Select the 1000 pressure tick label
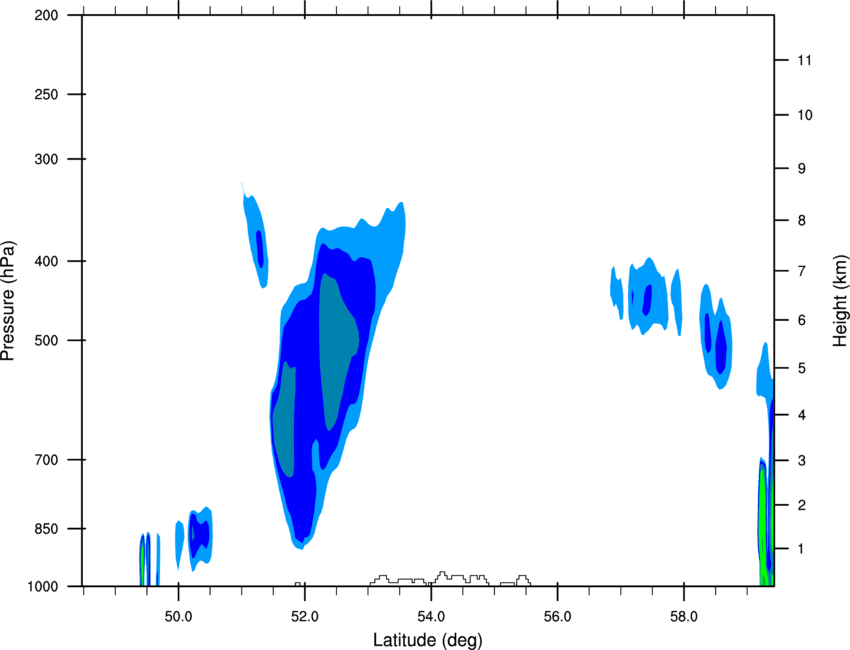This screenshot has width=850, height=650. tap(43, 587)
